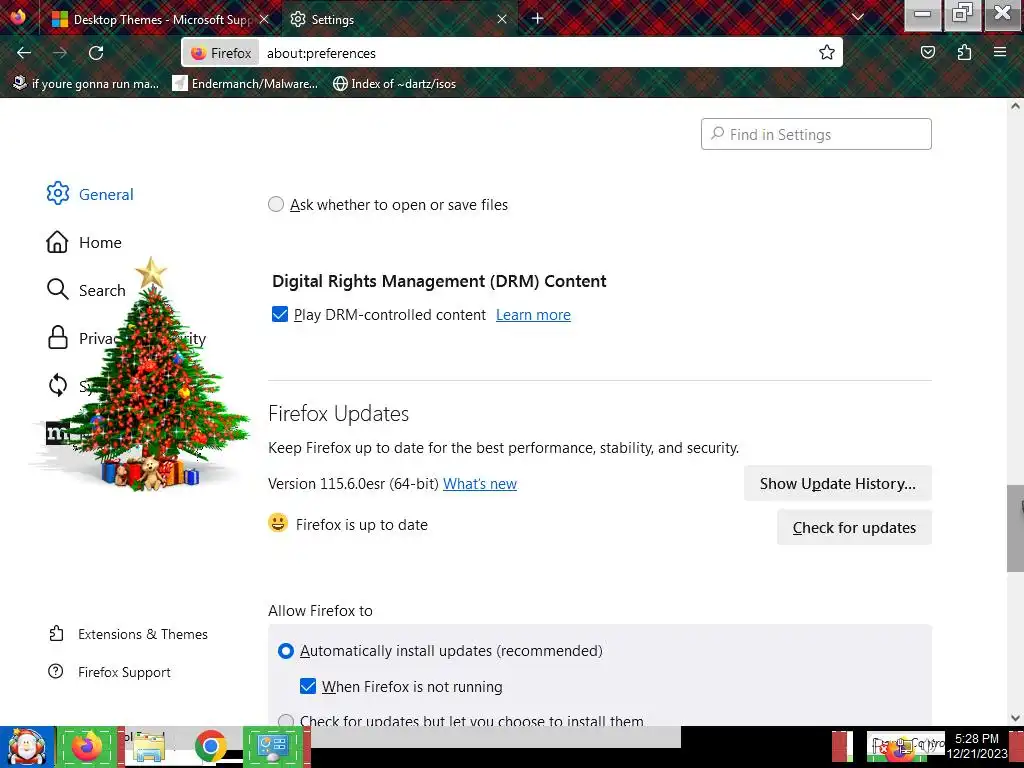The image size is (1024, 768).
Task: Click the General gear icon in sidebar
Action: coord(57,193)
